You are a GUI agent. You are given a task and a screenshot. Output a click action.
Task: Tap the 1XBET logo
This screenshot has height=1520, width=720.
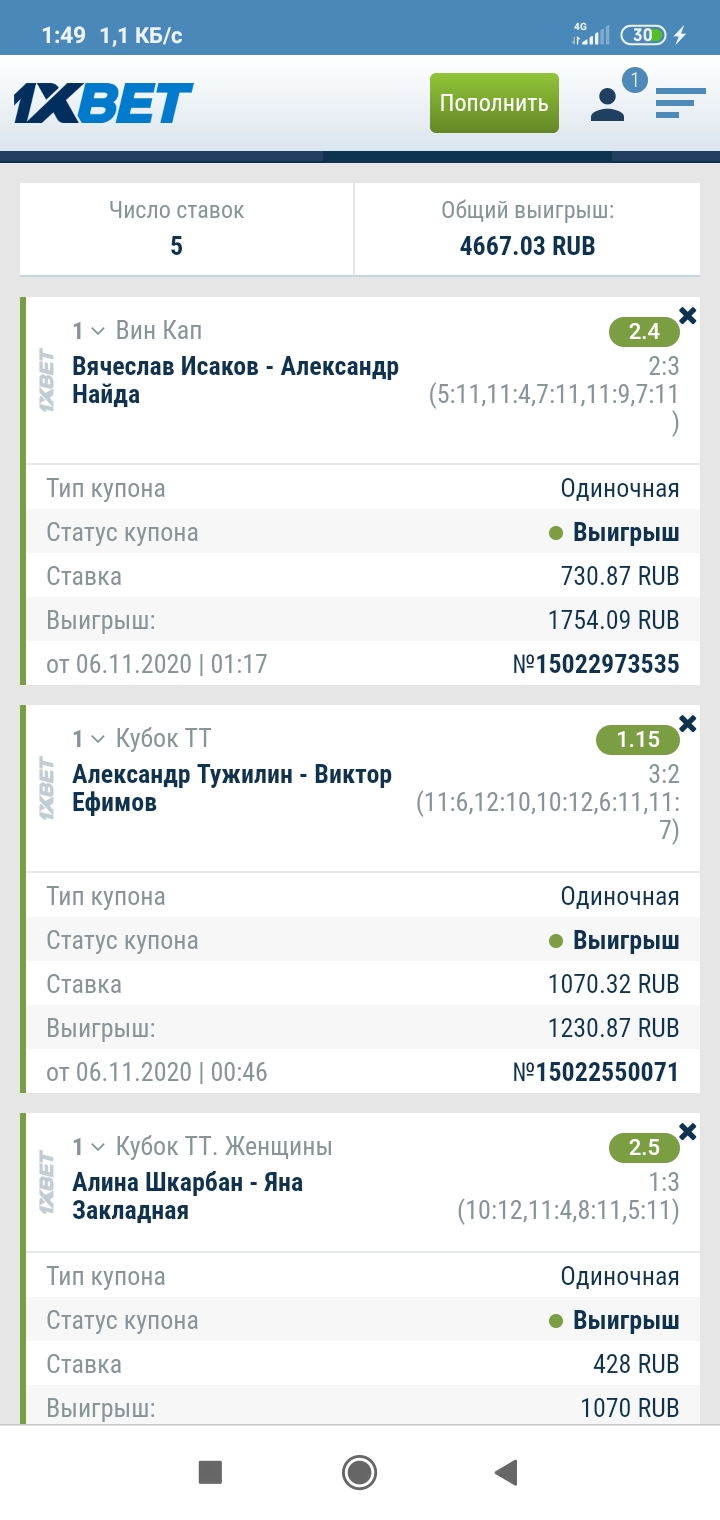pos(103,103)
